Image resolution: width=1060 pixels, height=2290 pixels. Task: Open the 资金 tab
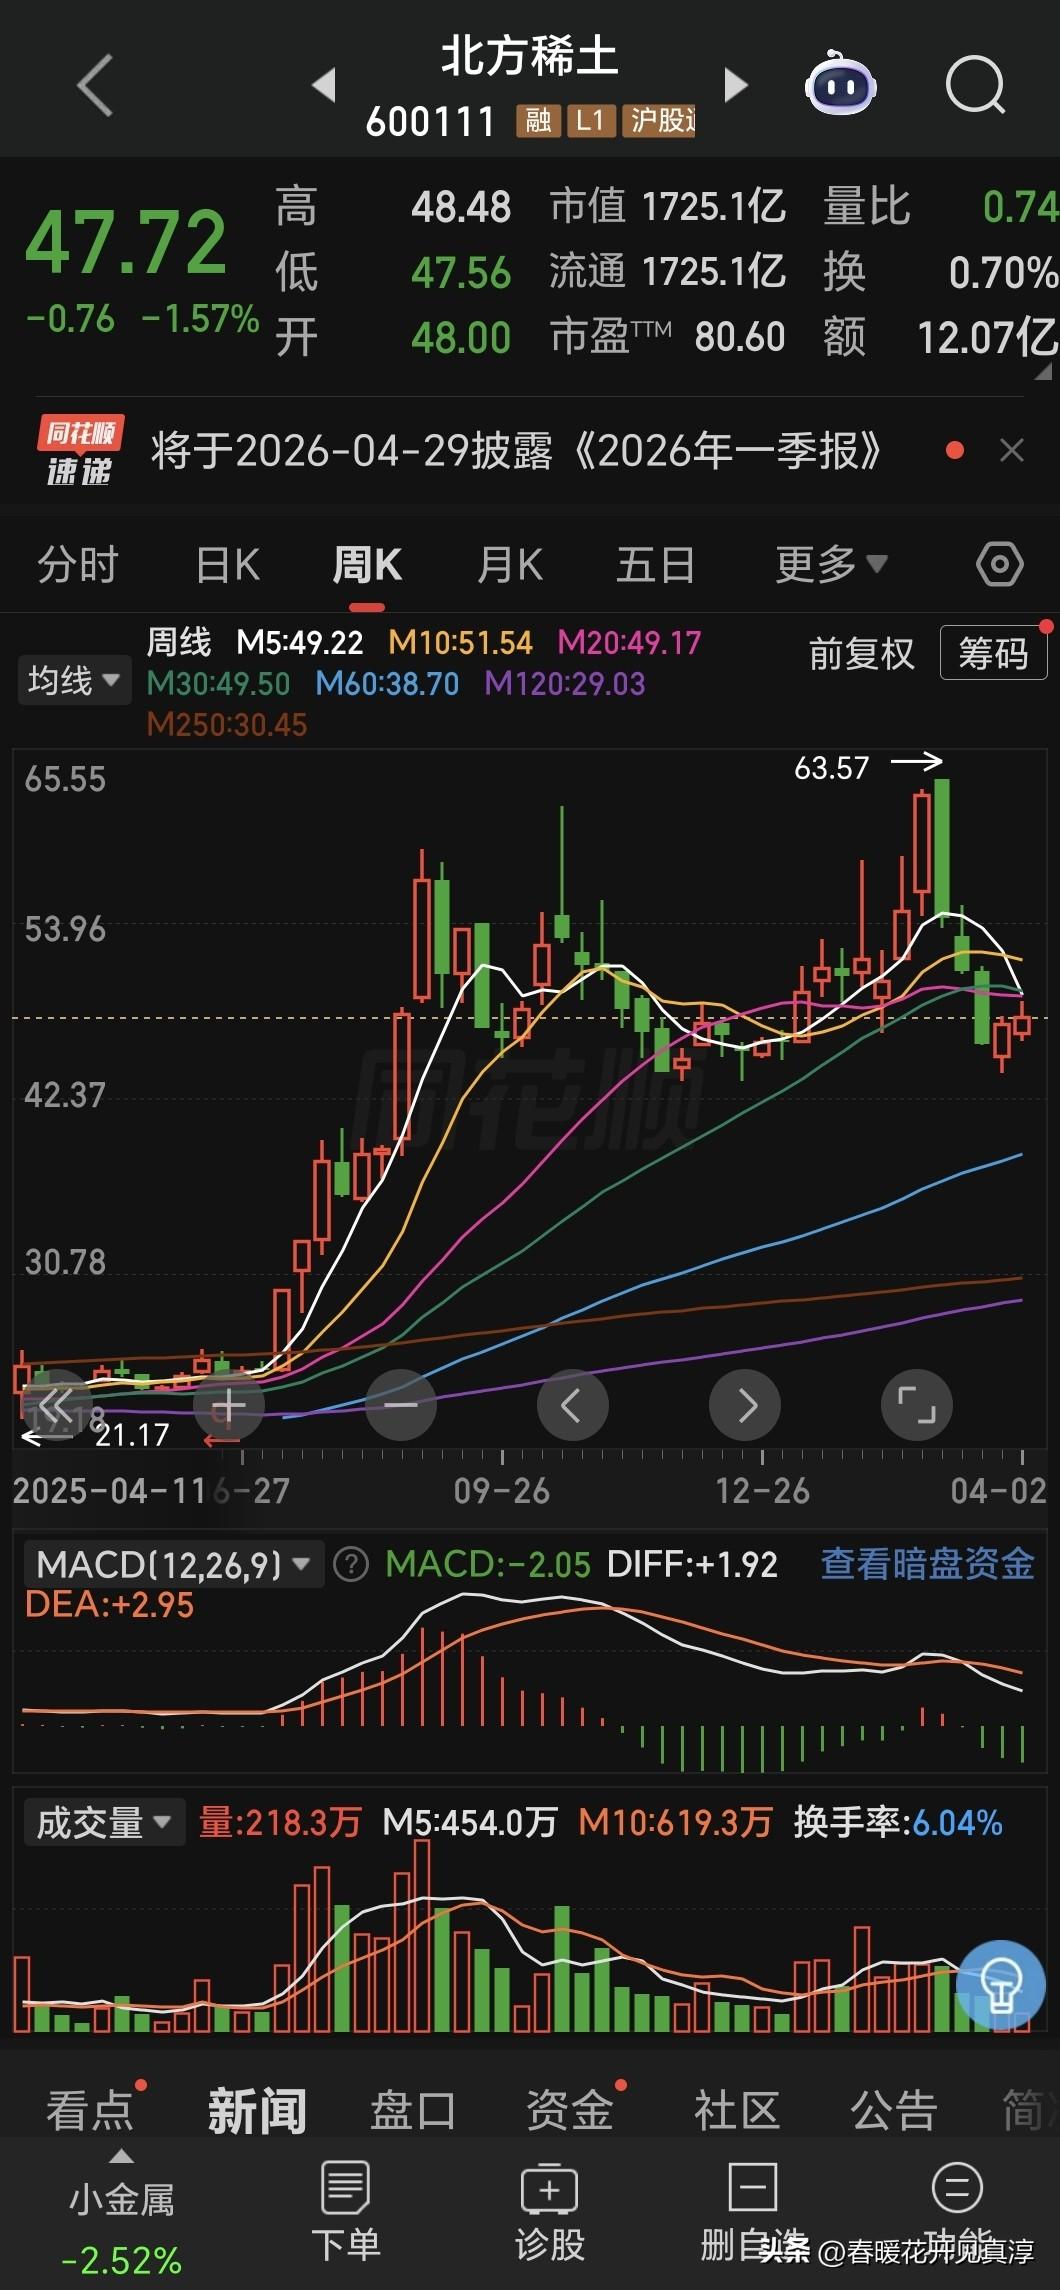point(569,2109)
